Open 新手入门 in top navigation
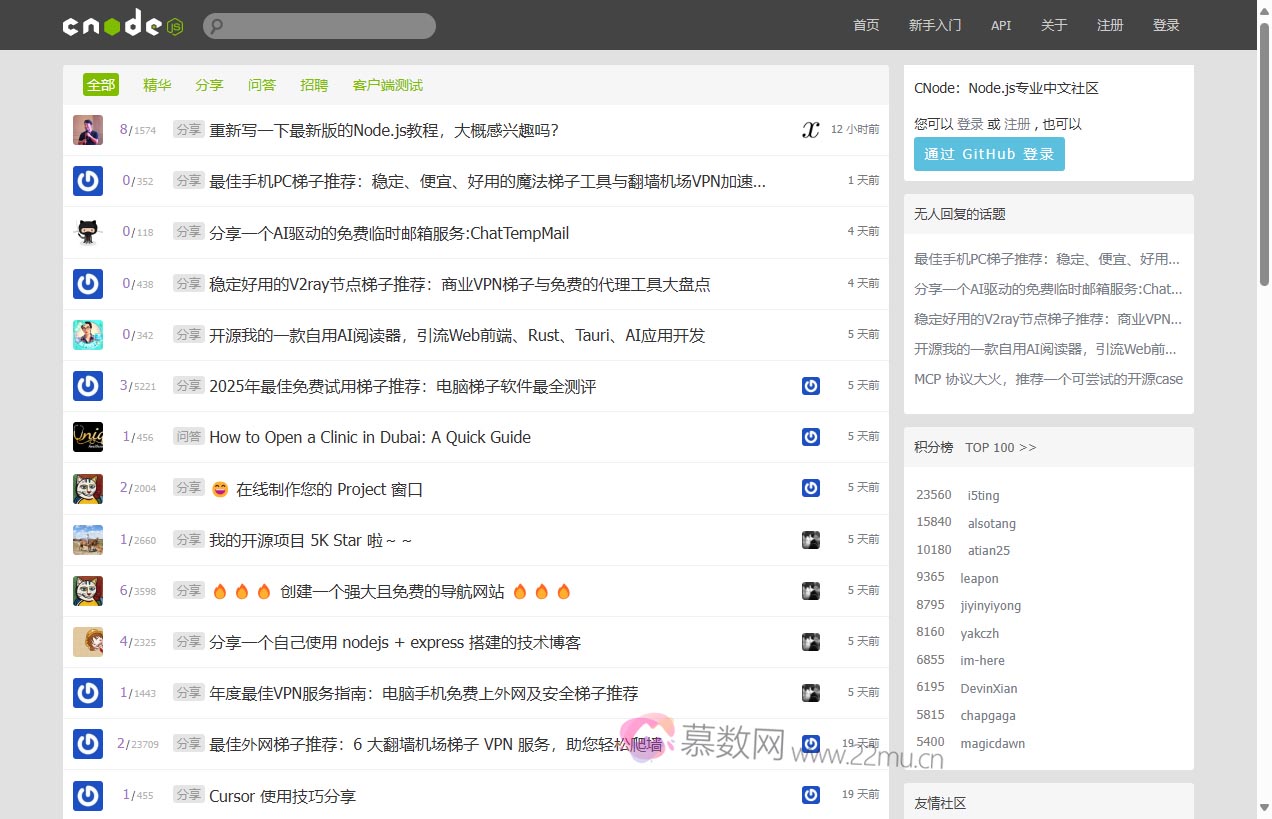The height and width of the screenshot is (819, 1272). (x=935, y=25)
